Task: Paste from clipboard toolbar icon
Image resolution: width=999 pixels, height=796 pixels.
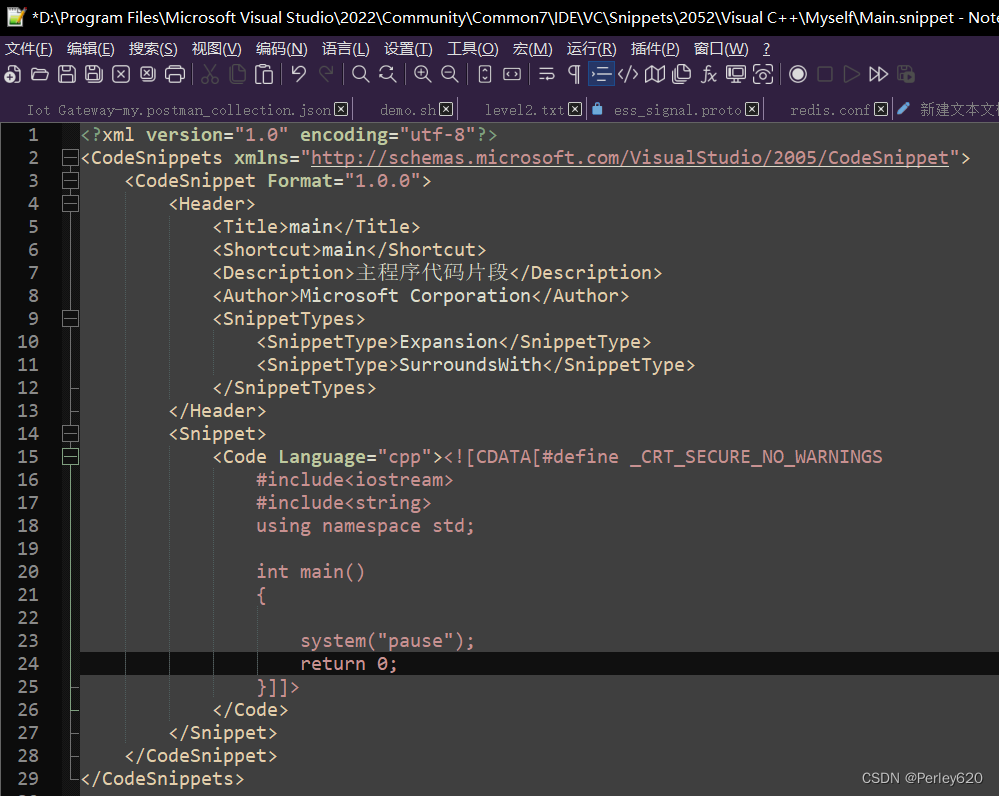Action: click(264, 75)
